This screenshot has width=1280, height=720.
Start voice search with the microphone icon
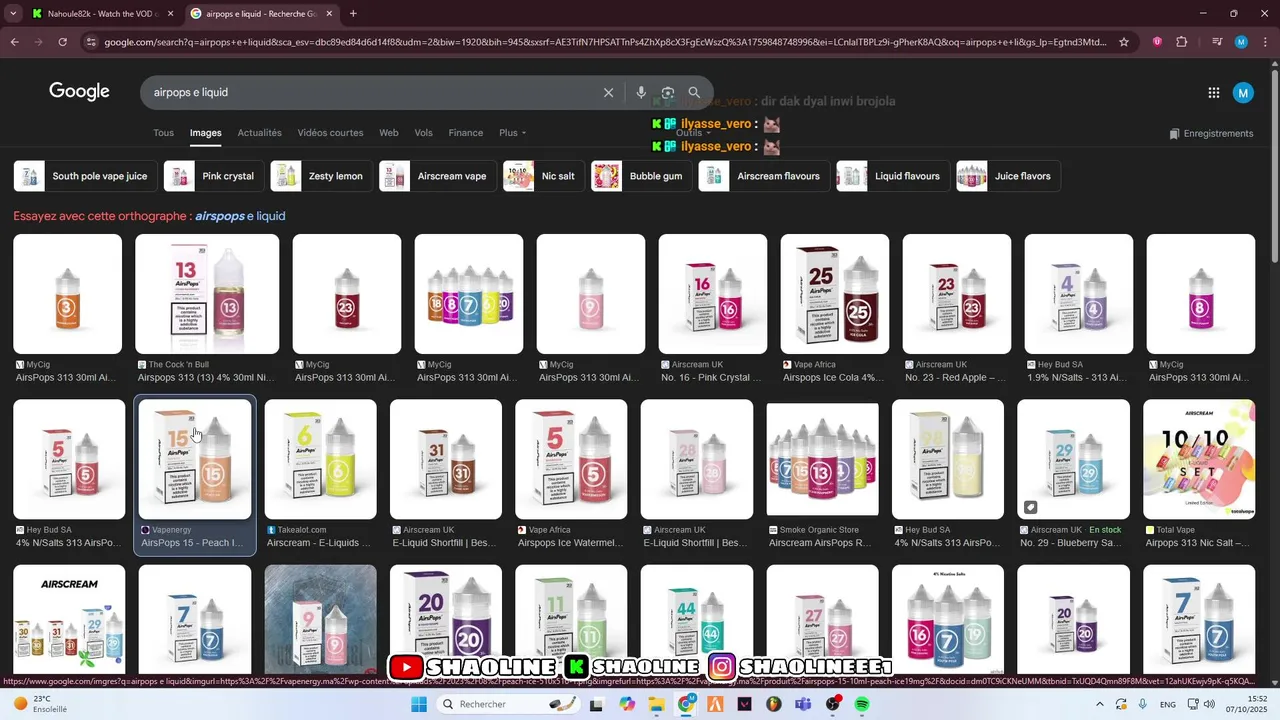pyautogui.click(x=641, y=92)
